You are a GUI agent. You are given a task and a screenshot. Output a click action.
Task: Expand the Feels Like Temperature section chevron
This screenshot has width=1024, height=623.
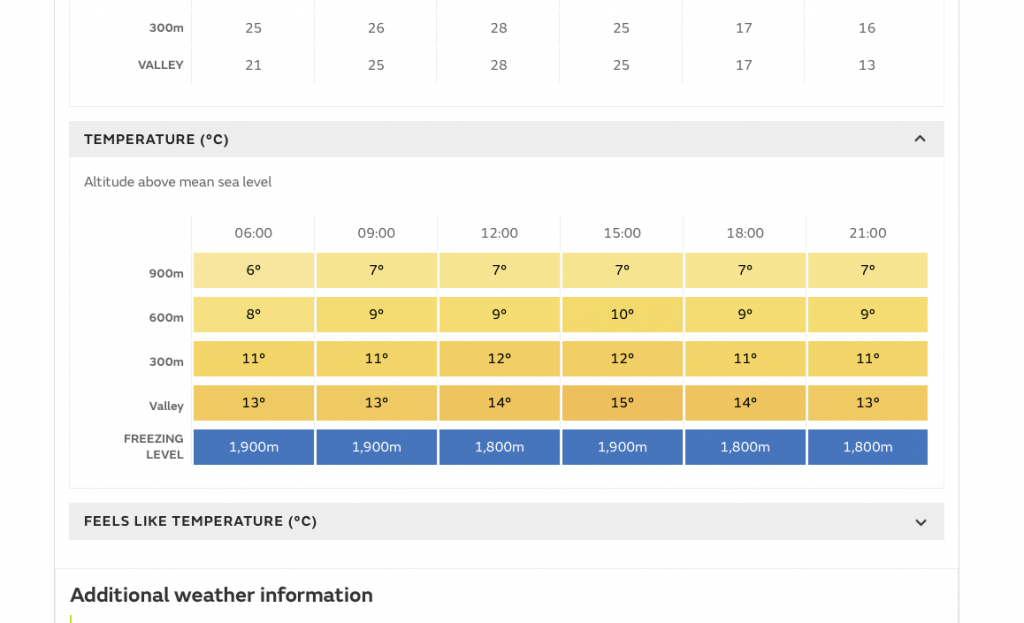pos(920,522)
